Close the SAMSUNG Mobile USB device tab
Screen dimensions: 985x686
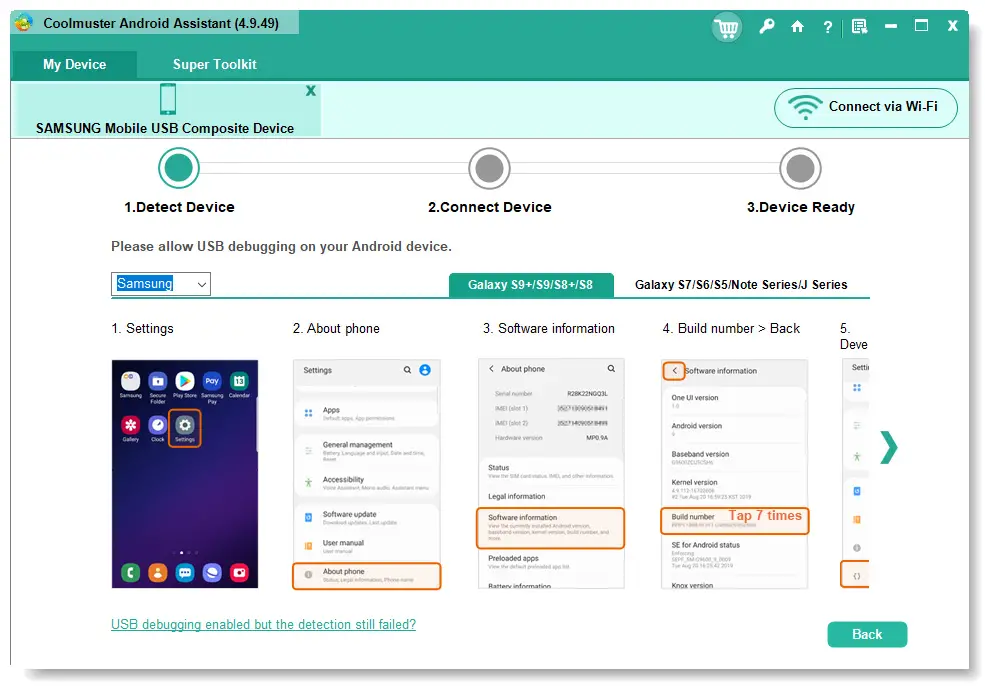pos(310,91)
